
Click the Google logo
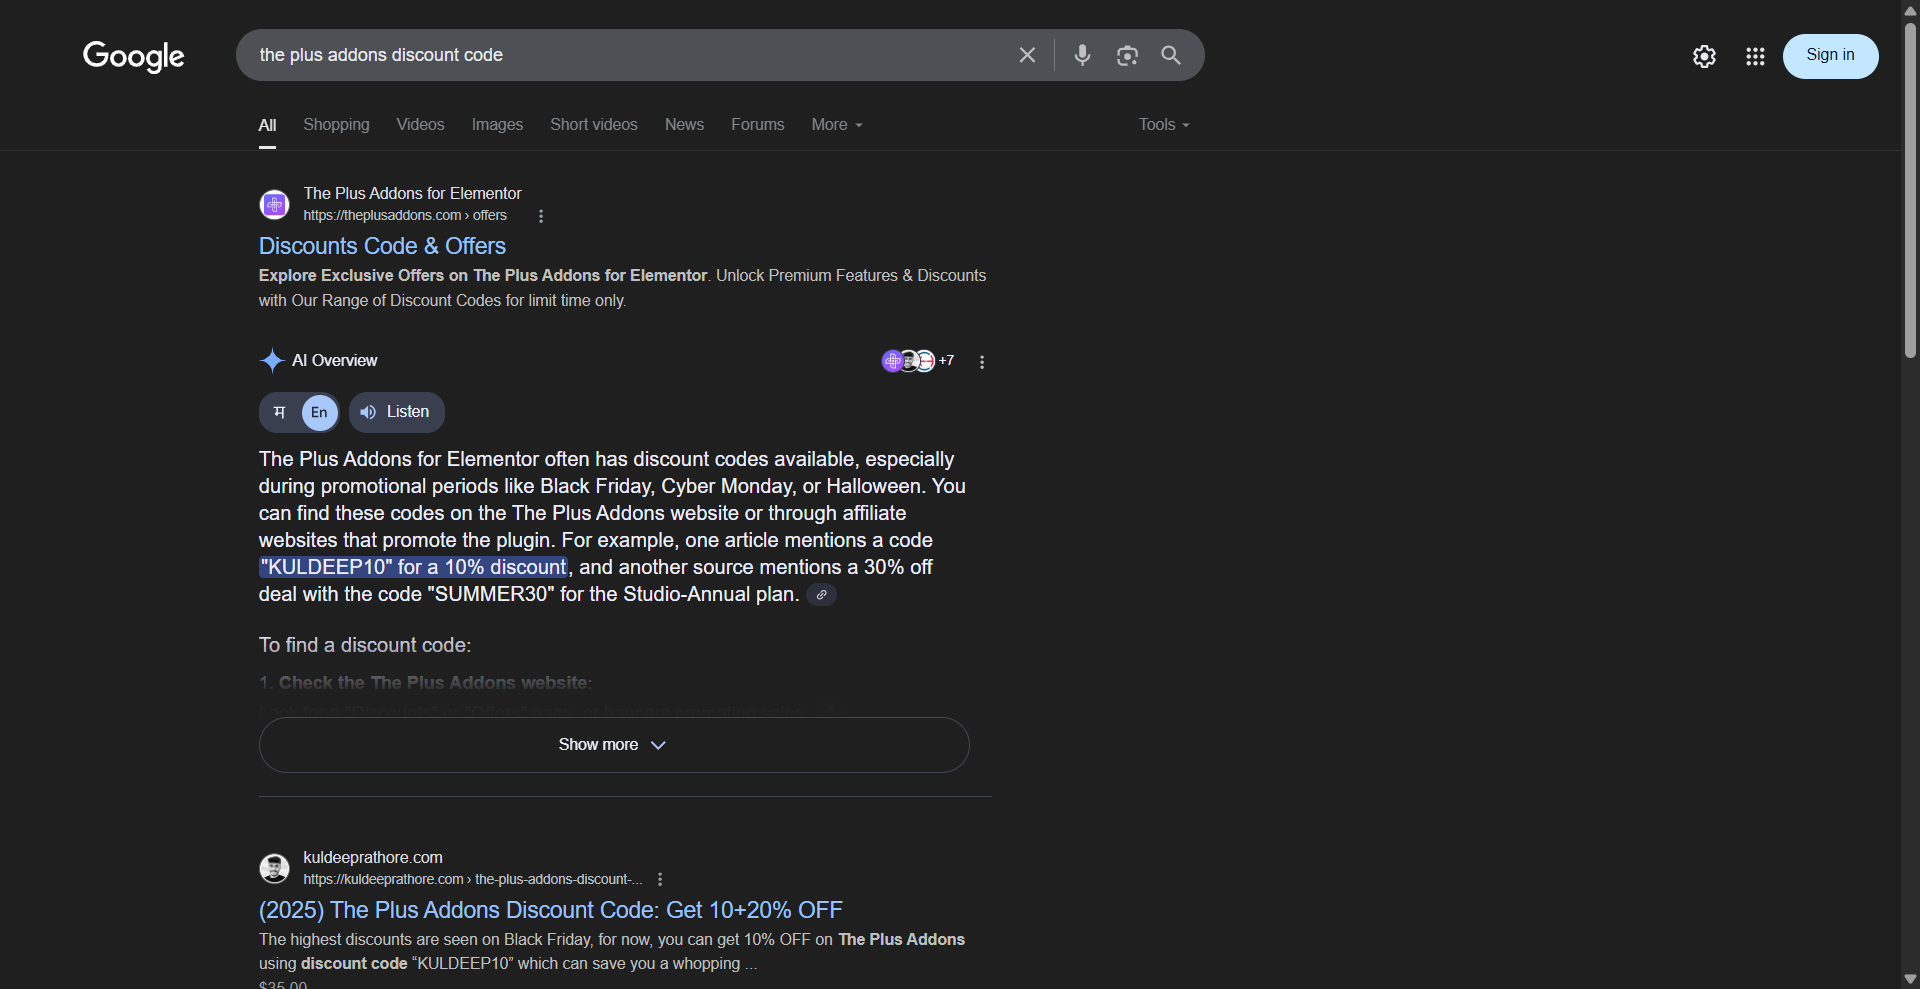pyautogui.click(x=133, y=56)
